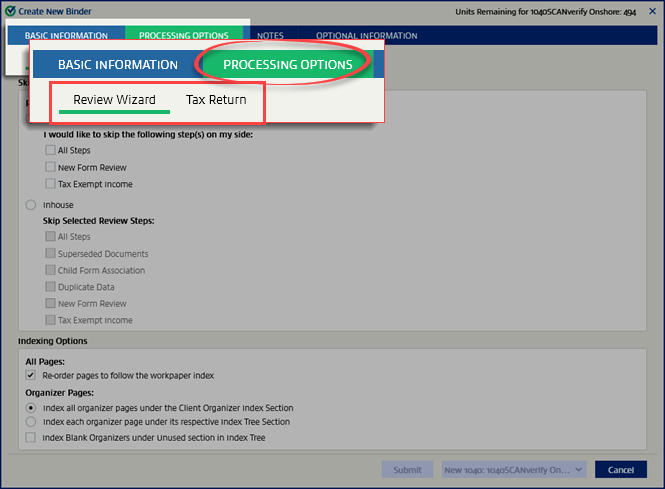Choose Index all organizer pages under Client Organizer
Screen dimensions: 665x489
click(x=31, y=408)
